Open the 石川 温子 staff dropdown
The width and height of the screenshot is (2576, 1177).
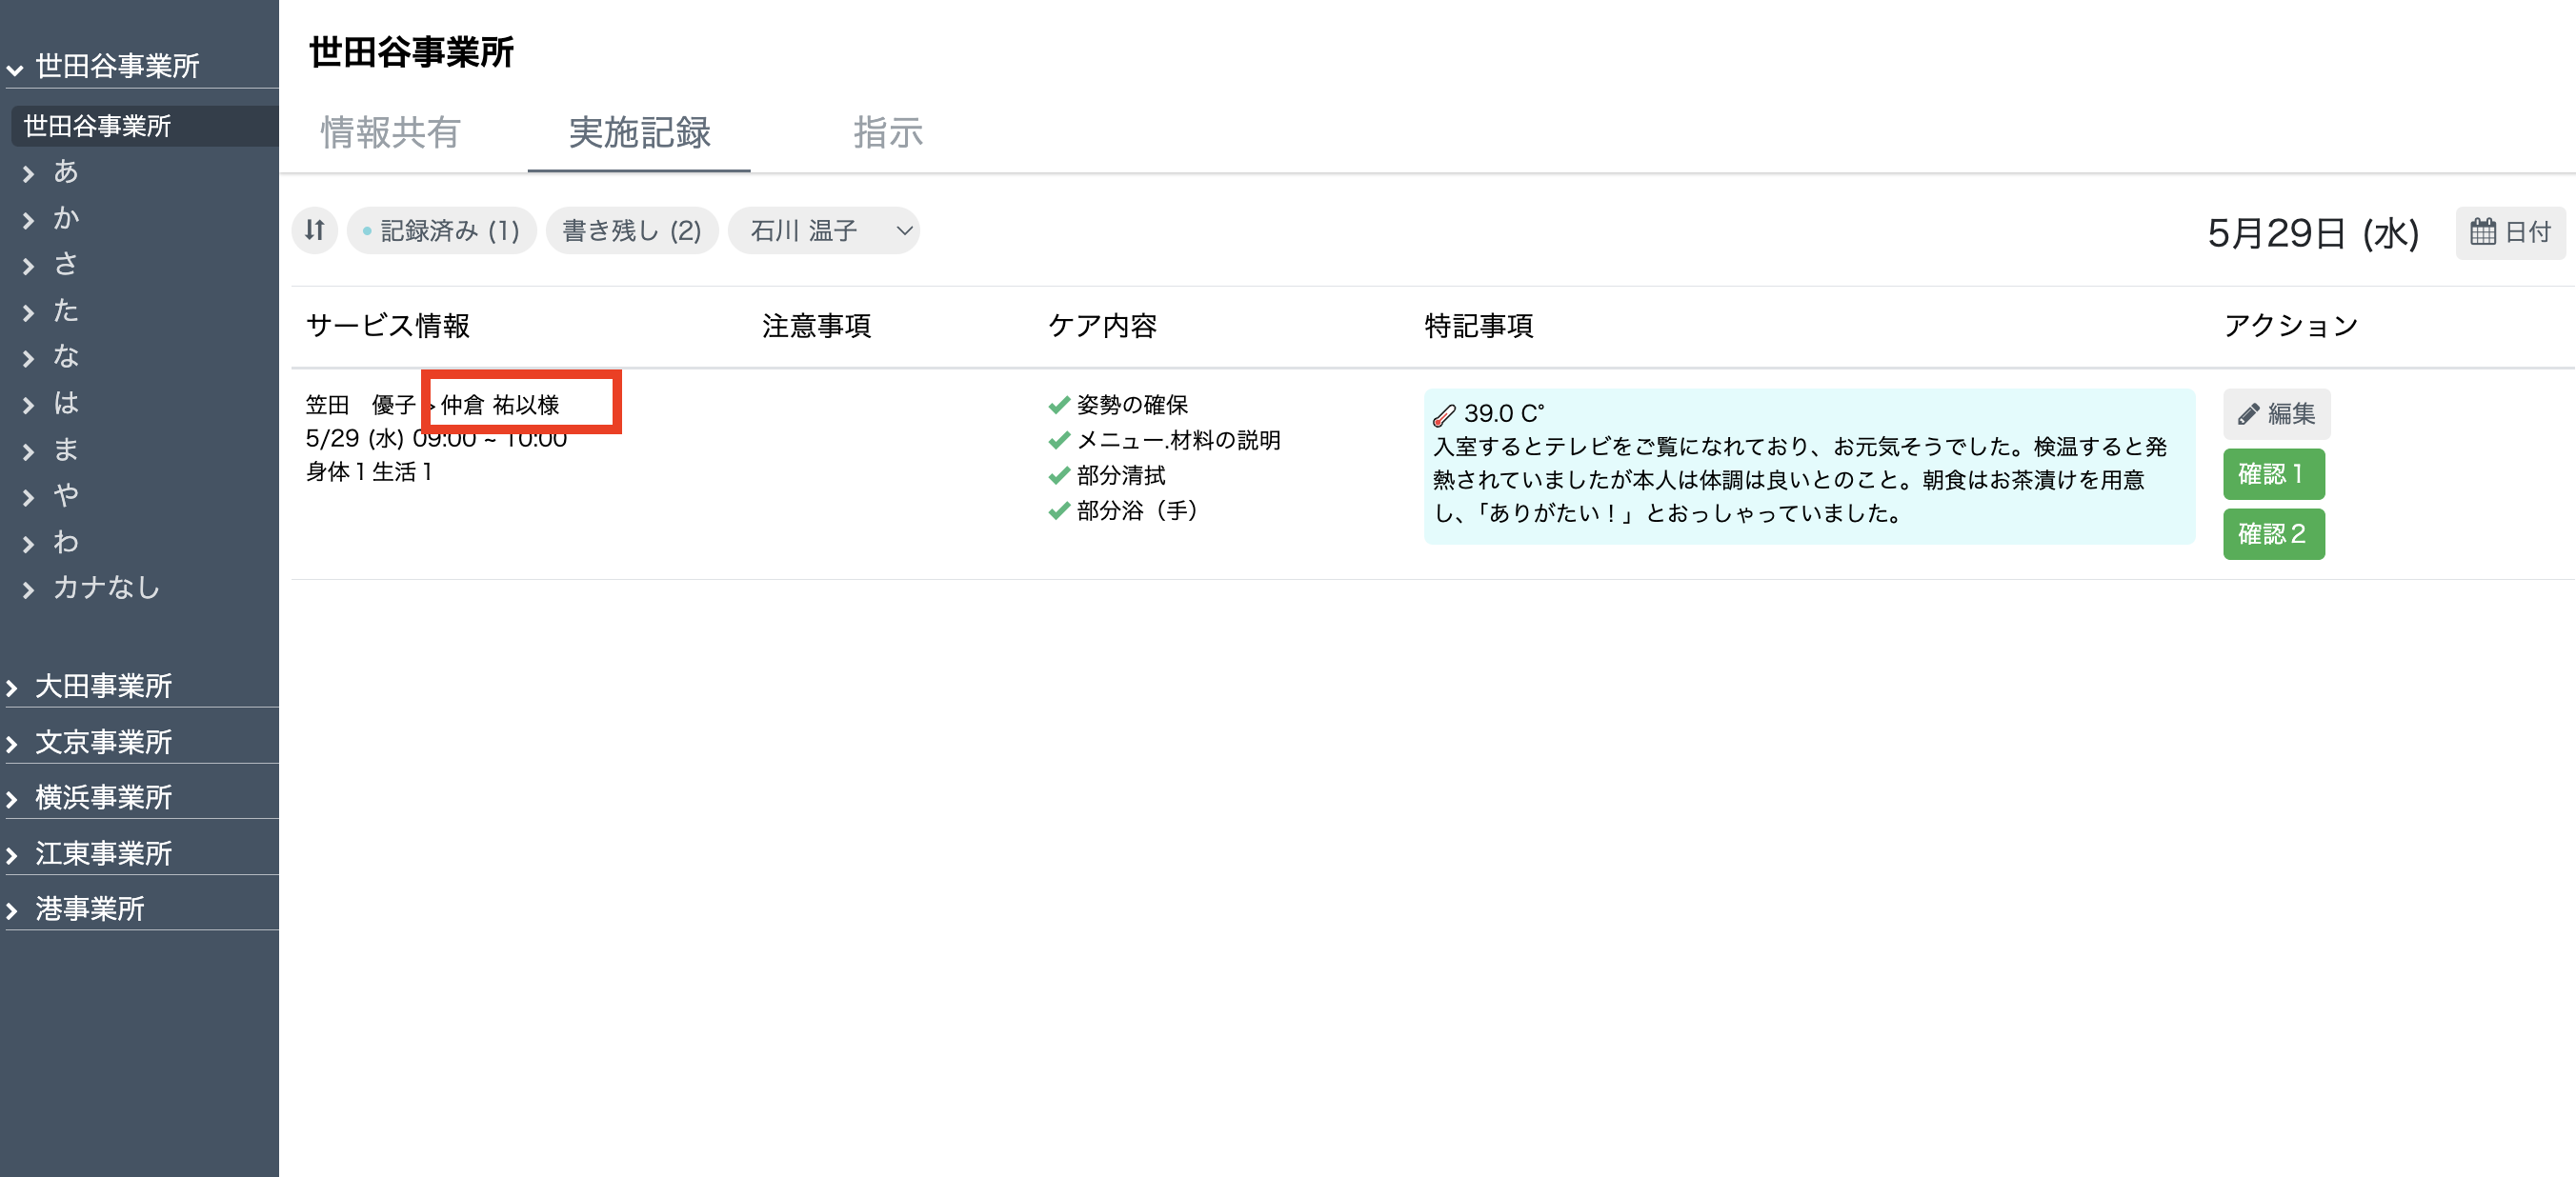pos(824,230)
